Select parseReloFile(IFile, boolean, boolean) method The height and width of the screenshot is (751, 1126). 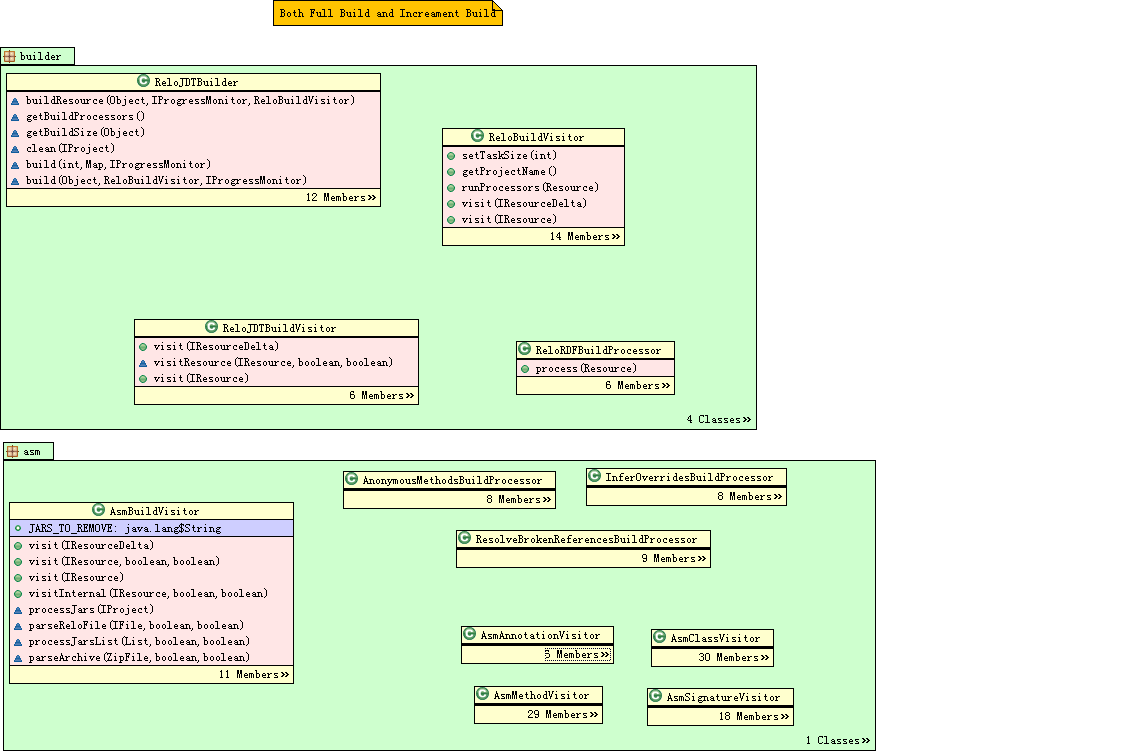pos(136,626)
